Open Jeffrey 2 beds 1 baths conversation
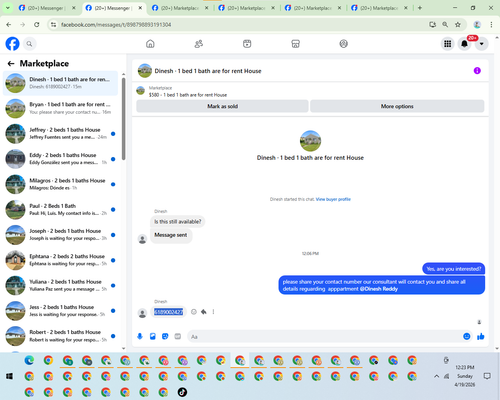The height and width of the screenshot is (400, 500). [60, 134]
